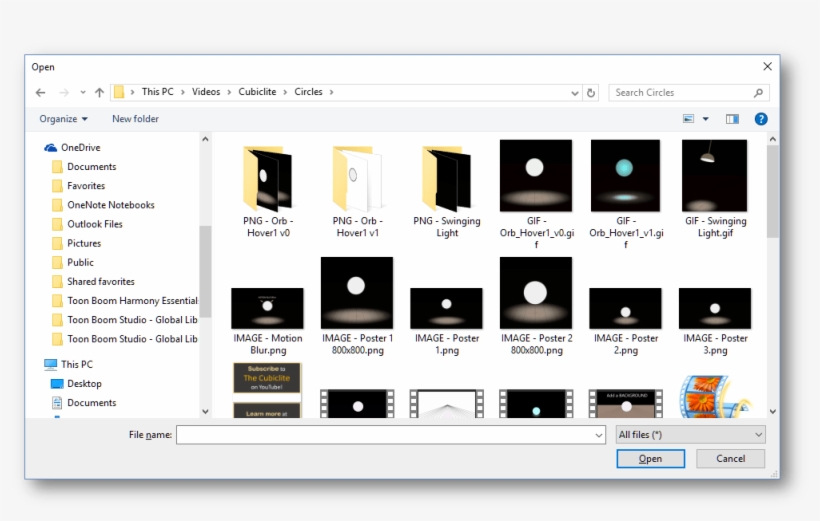The height and width of the screenshot is (521, 820).
Task: Click the folder icon in address bar
Action: pos(119,92)
